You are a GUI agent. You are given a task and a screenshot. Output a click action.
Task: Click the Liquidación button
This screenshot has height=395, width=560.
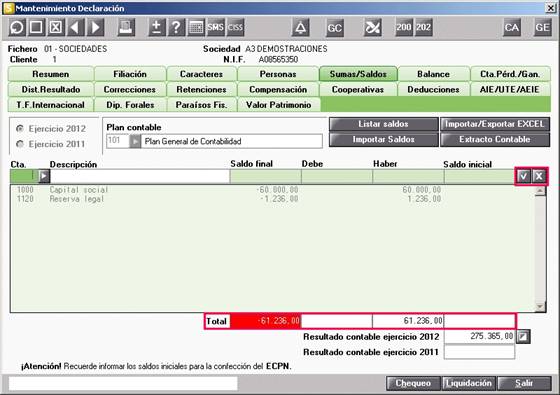pos(469,383)
